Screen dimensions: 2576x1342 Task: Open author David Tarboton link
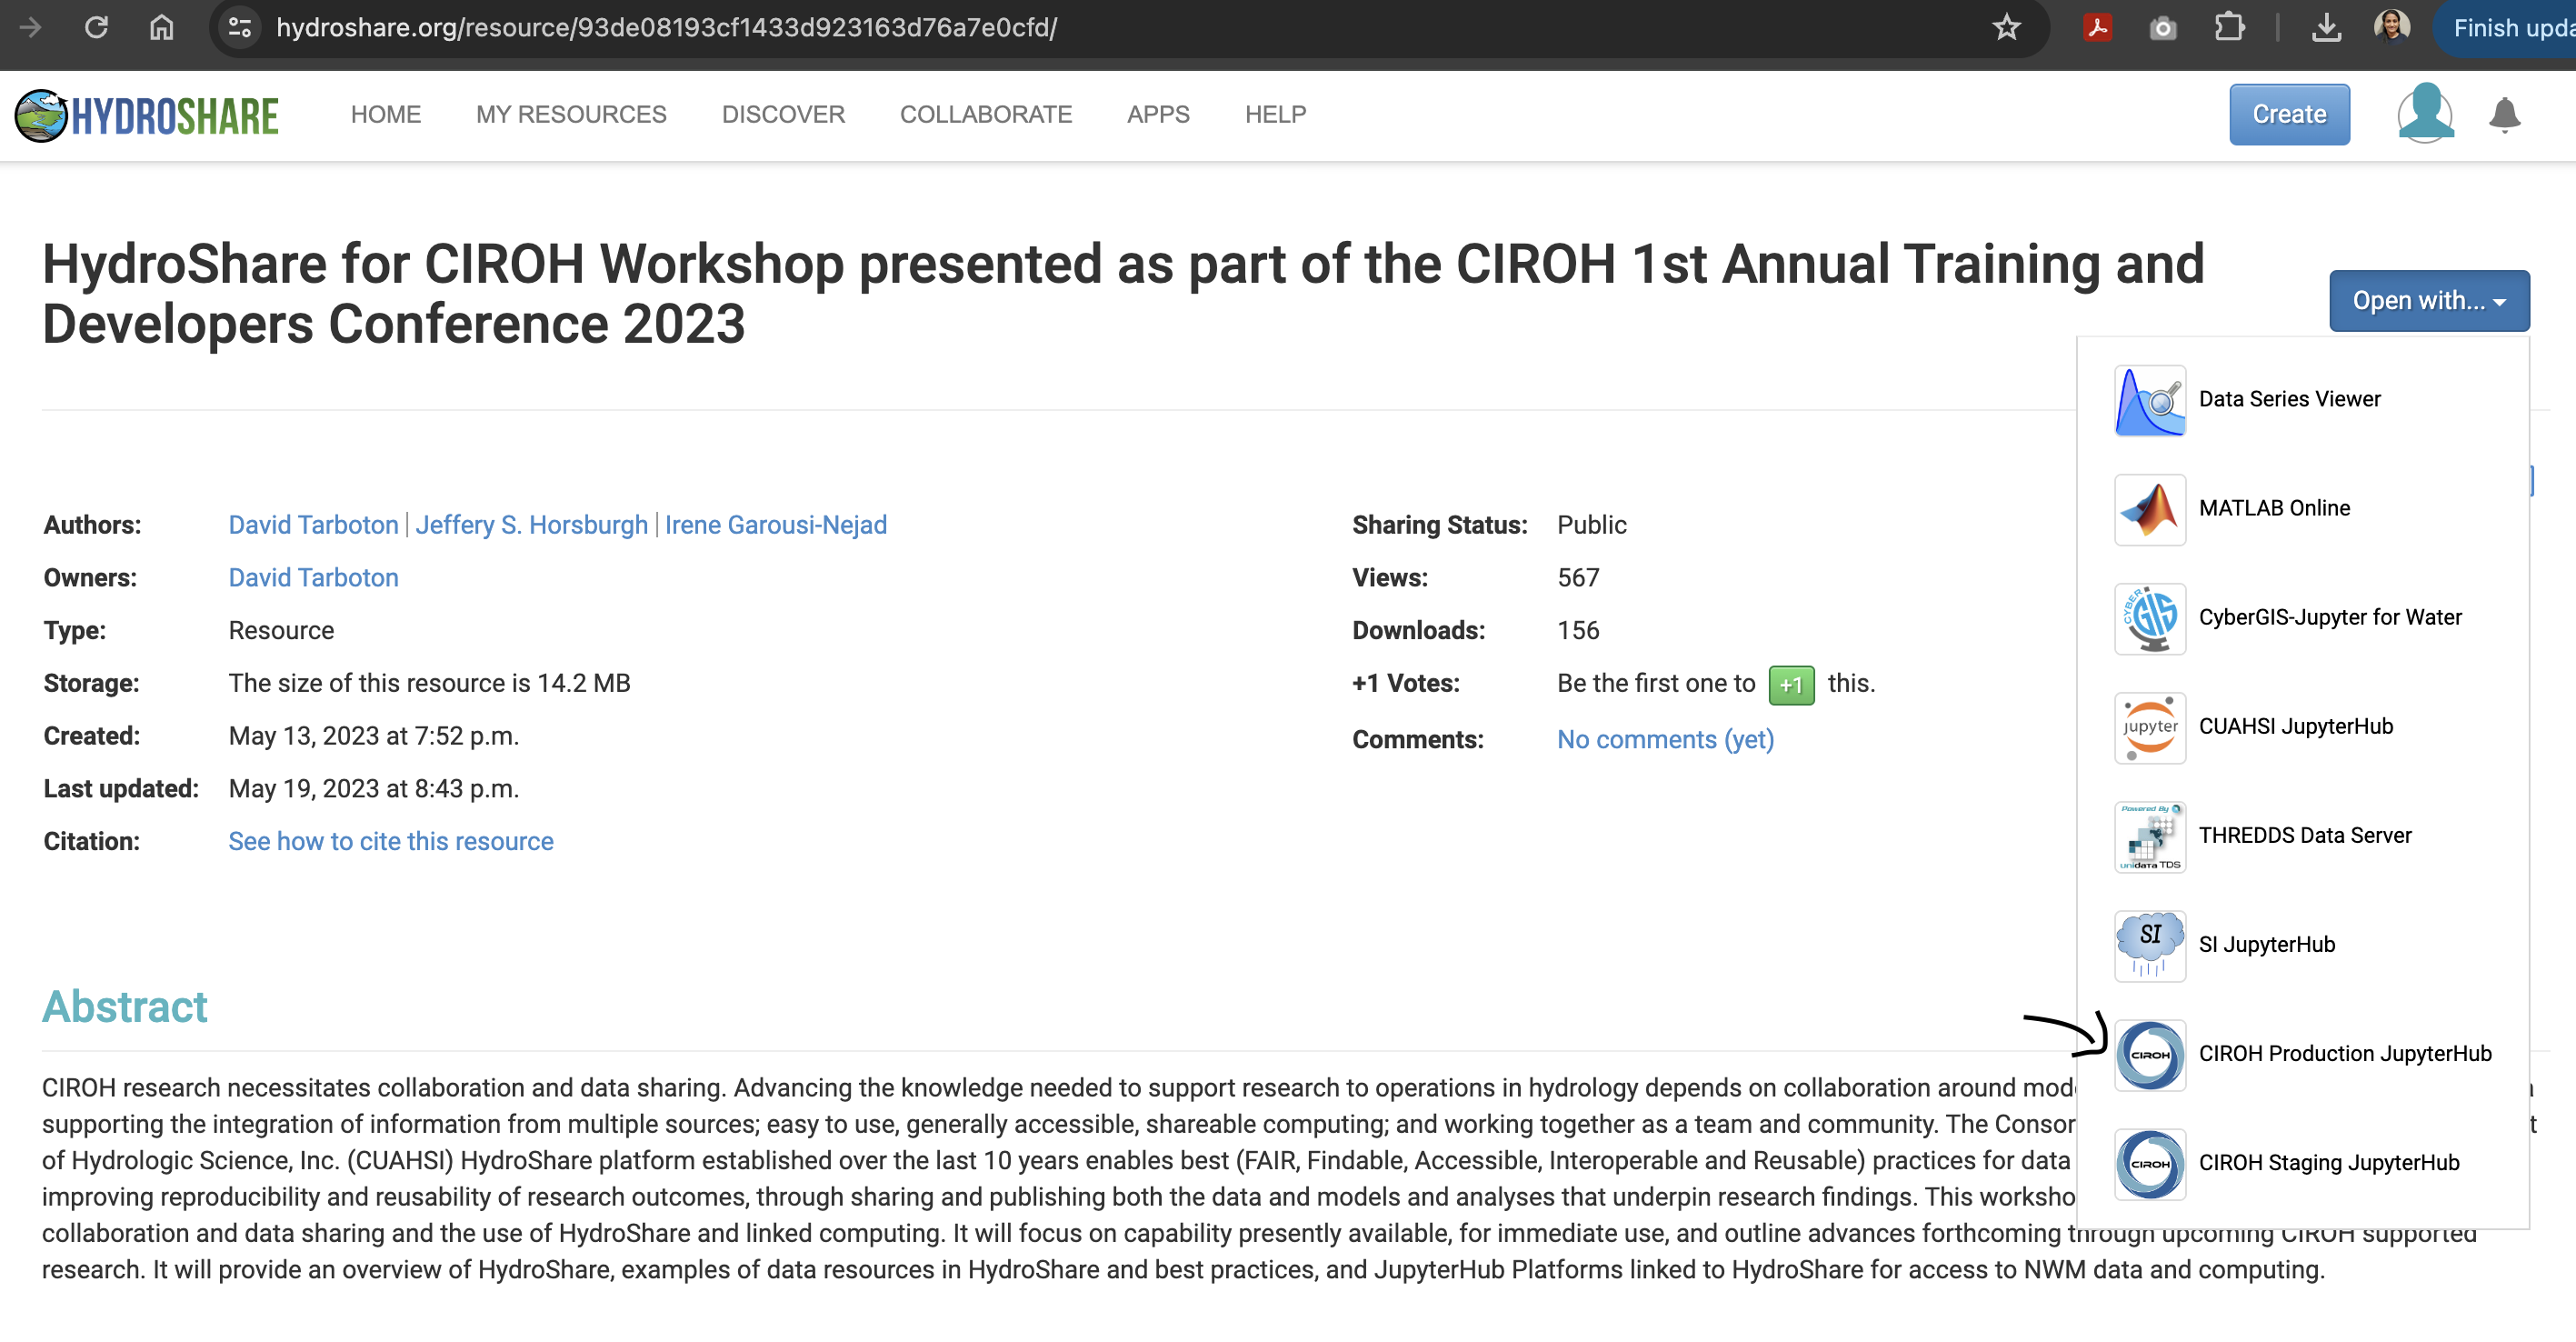tap(313, 525)
